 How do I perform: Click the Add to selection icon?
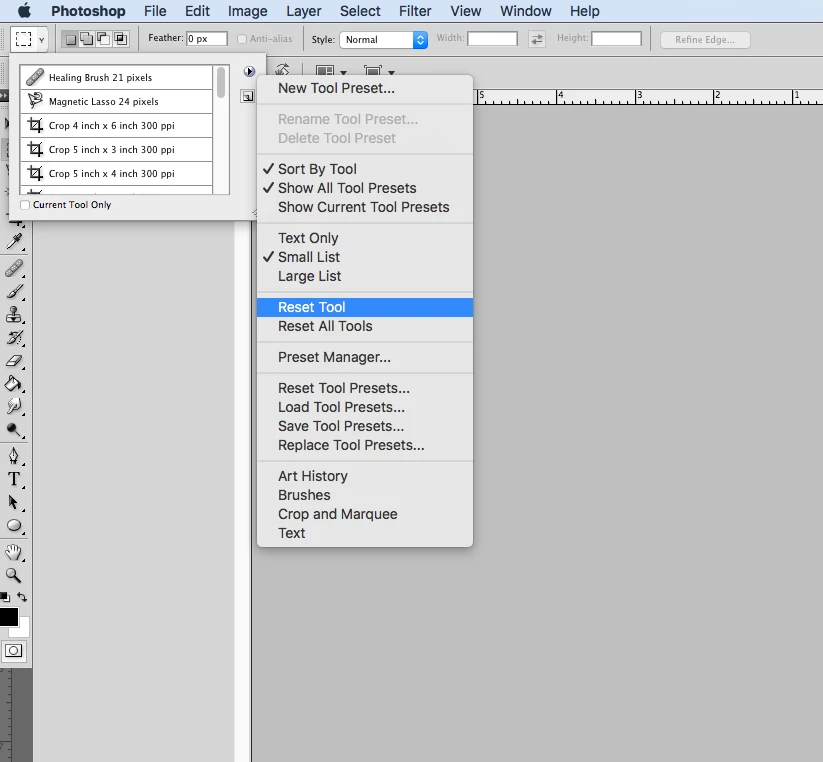pos(87,39)
